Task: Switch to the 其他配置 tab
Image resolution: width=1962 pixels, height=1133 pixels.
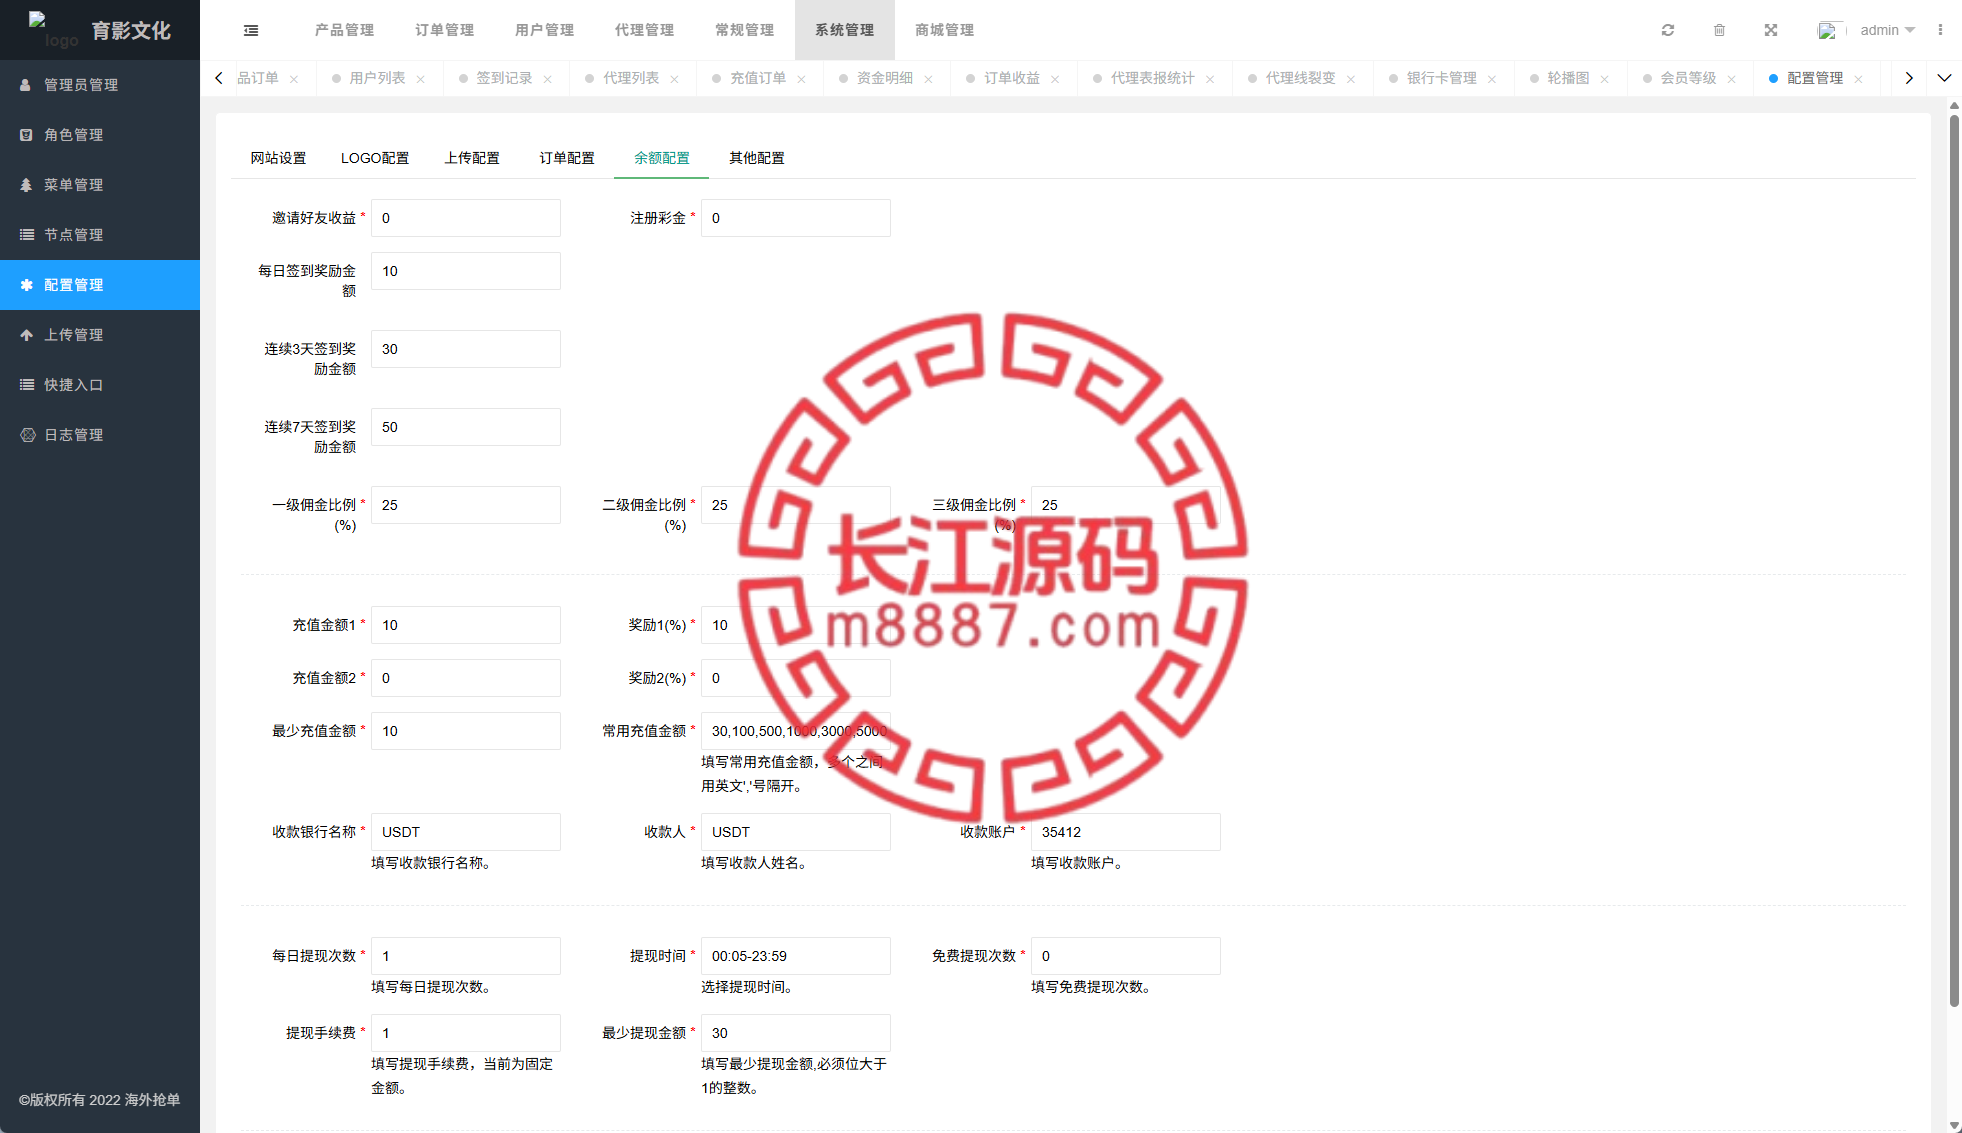Action: point(757,158)
